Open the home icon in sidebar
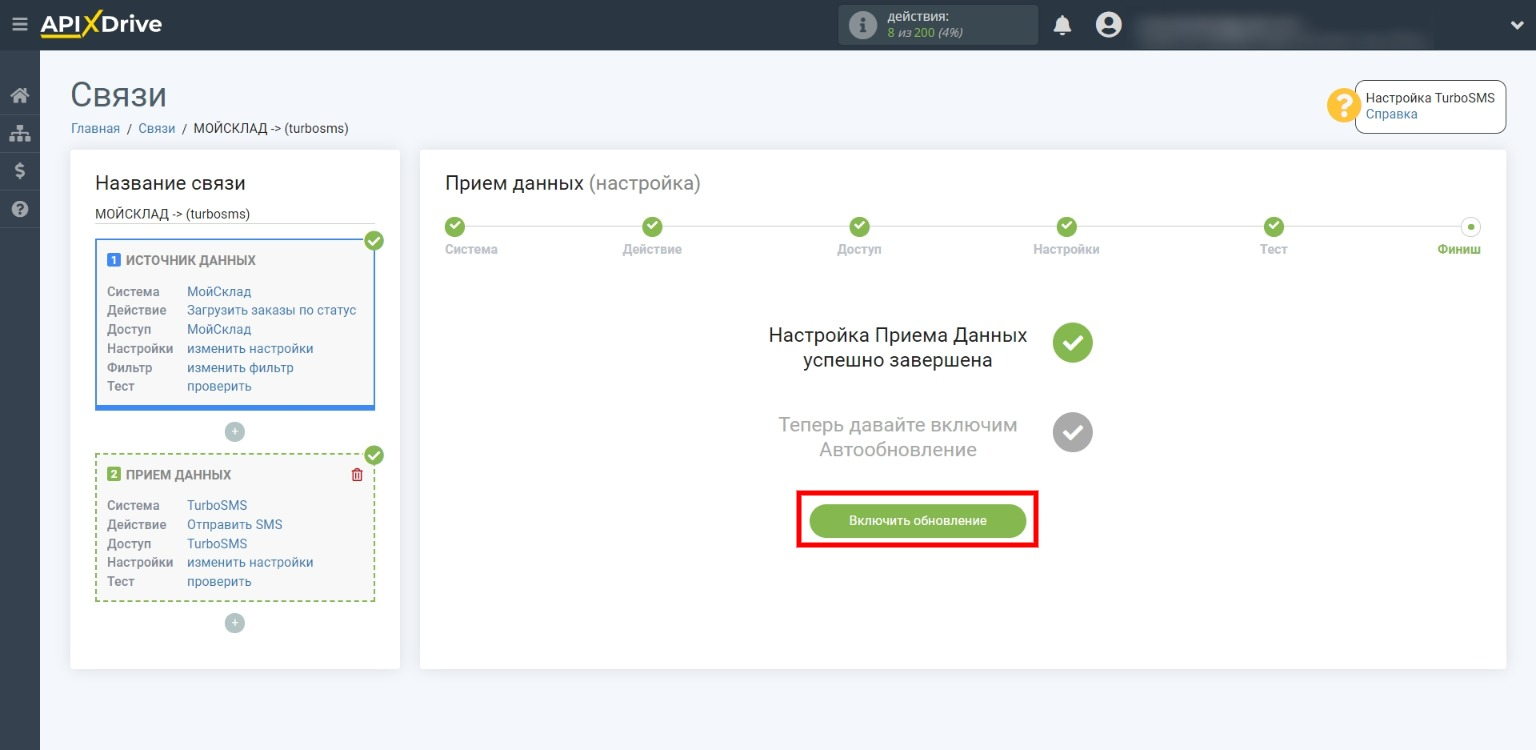 [19, 96]
